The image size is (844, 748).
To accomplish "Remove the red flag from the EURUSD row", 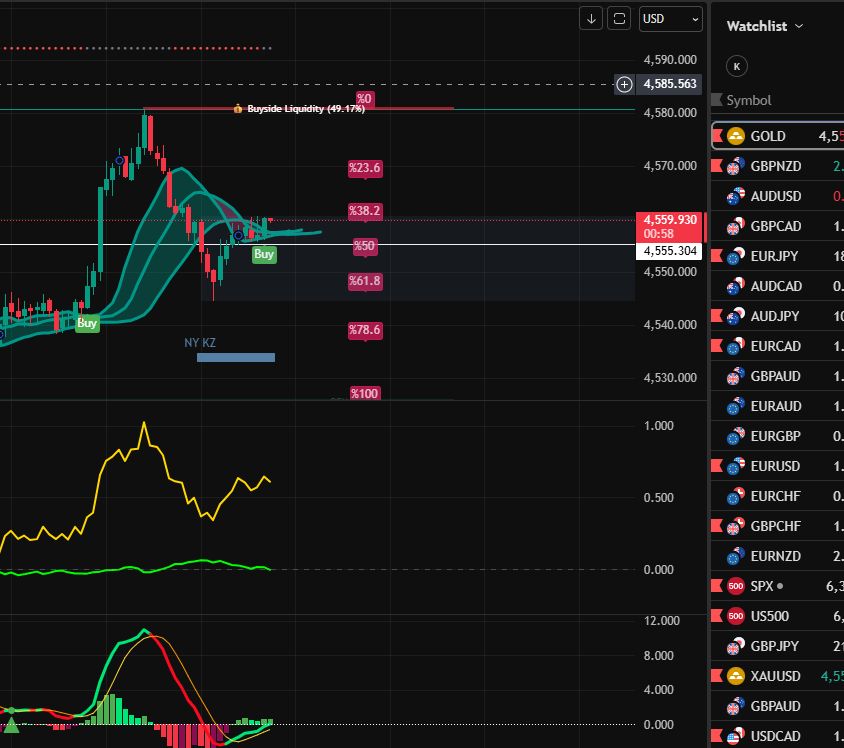I will pos(716,466).
